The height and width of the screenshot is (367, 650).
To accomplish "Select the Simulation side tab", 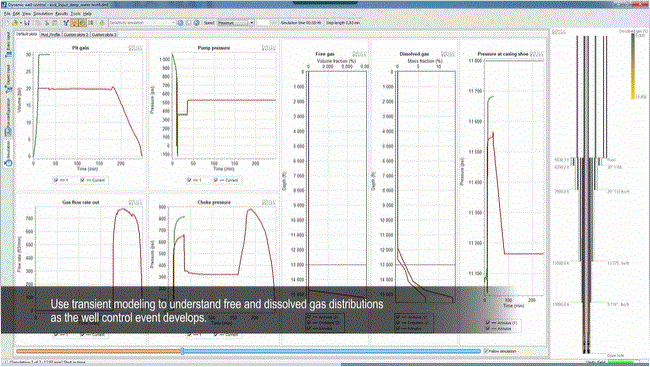I will 7,154.
